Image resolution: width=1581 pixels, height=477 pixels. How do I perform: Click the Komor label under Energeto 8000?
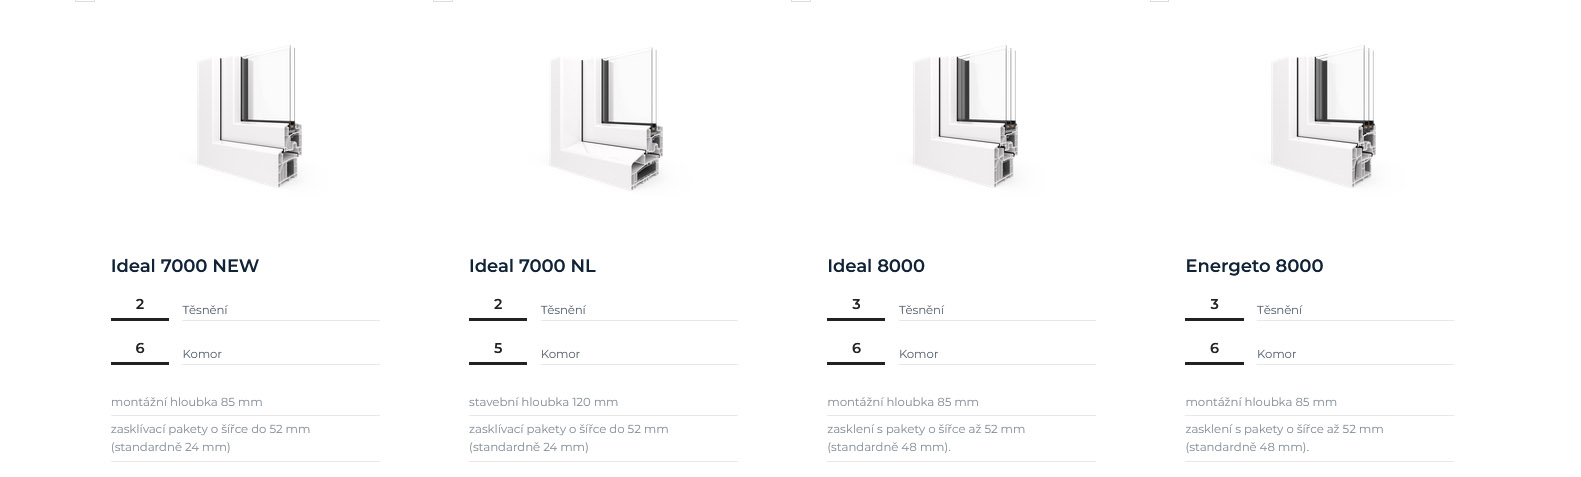[x=1276, y=354]
